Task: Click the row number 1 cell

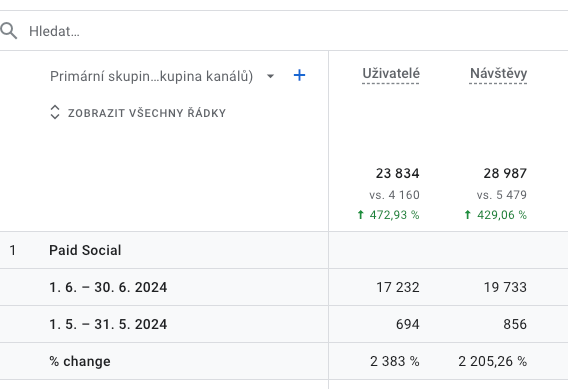Action: (13, 250)
